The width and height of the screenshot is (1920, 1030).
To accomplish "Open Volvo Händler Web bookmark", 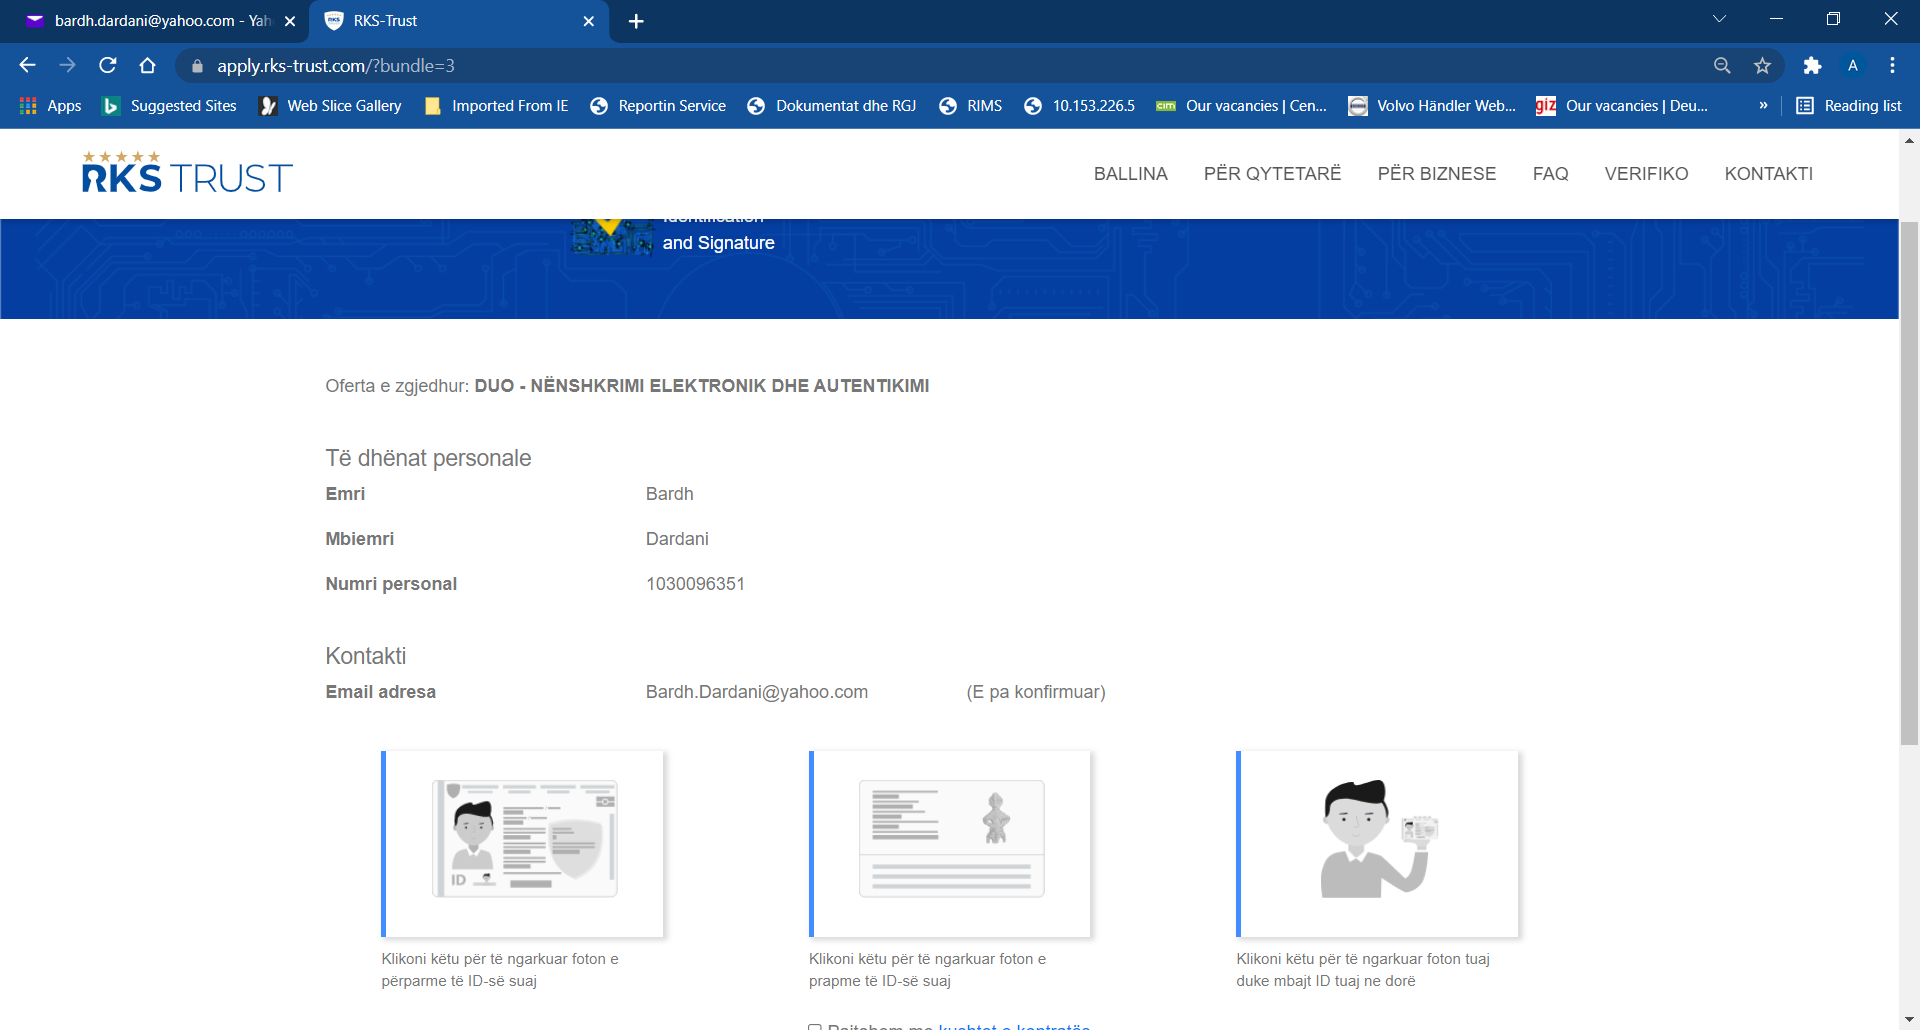I will 1432,105.
